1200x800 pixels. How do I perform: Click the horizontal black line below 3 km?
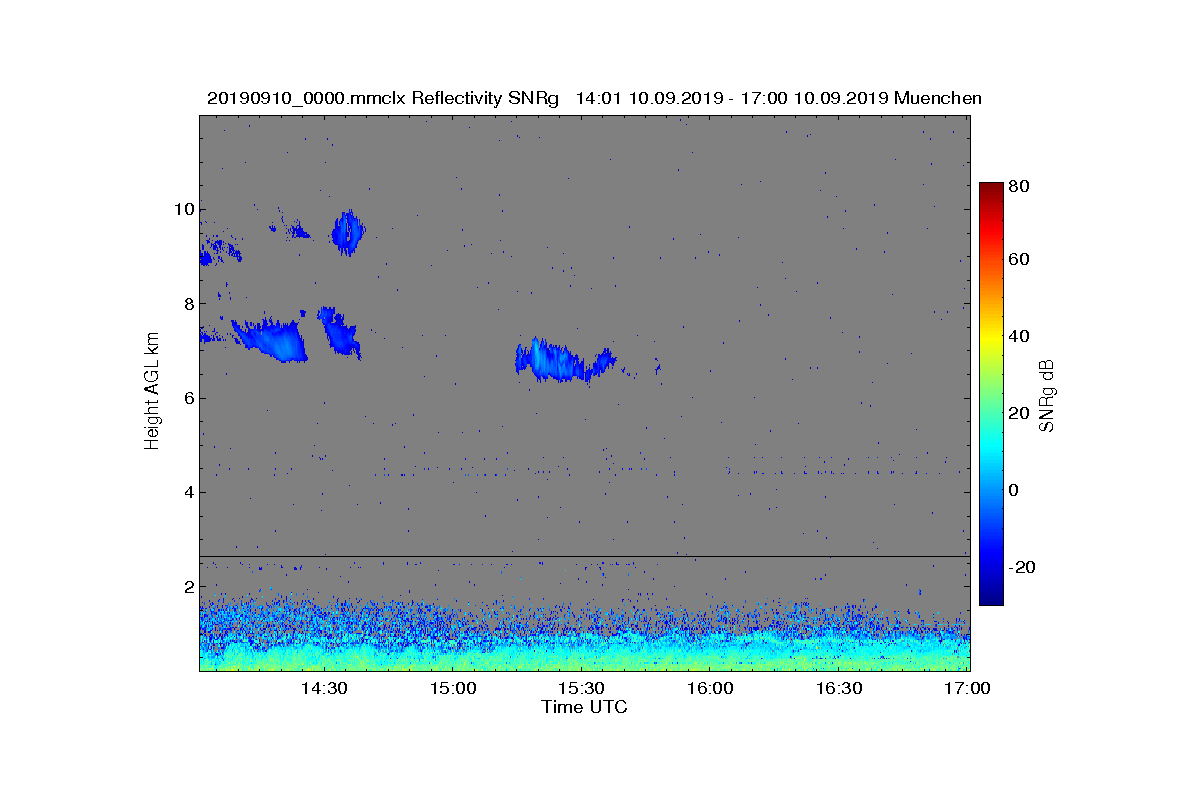pos(584,556)
